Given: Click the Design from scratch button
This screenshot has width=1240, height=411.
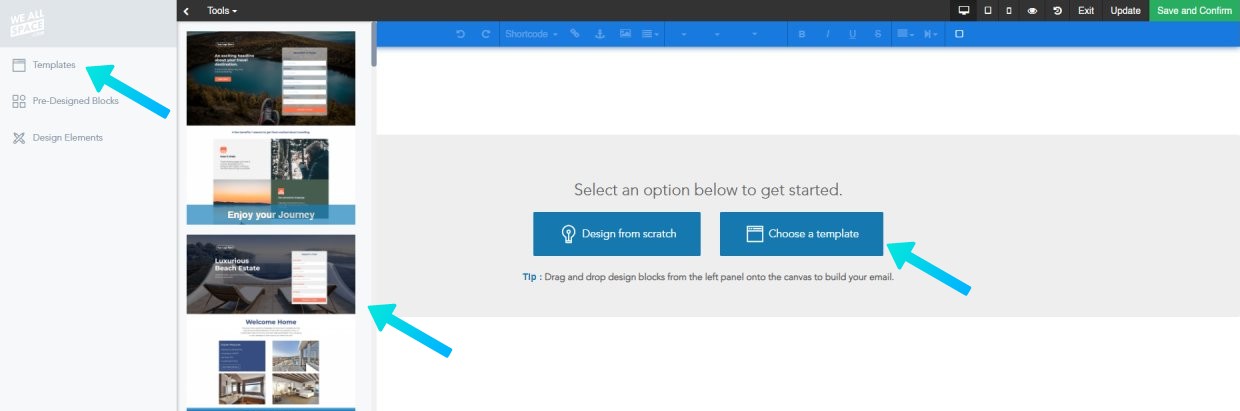Looking at the screenshot, I should point(616,233).
